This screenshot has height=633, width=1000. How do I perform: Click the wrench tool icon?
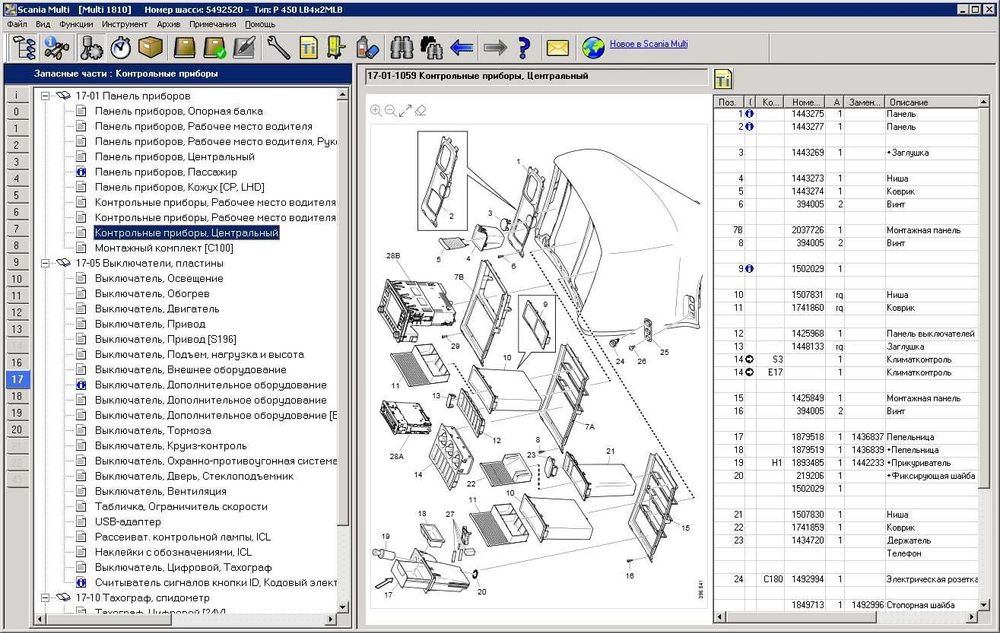click(278, 47)
